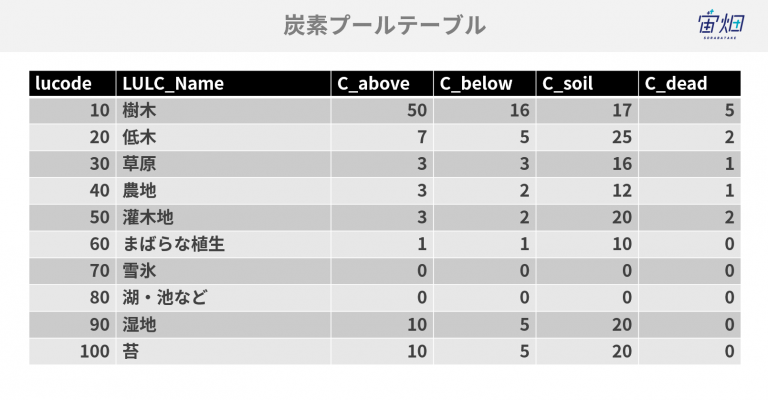Click C_above value 50 for 樹木

pyautogui.click(x=382, y=110)
